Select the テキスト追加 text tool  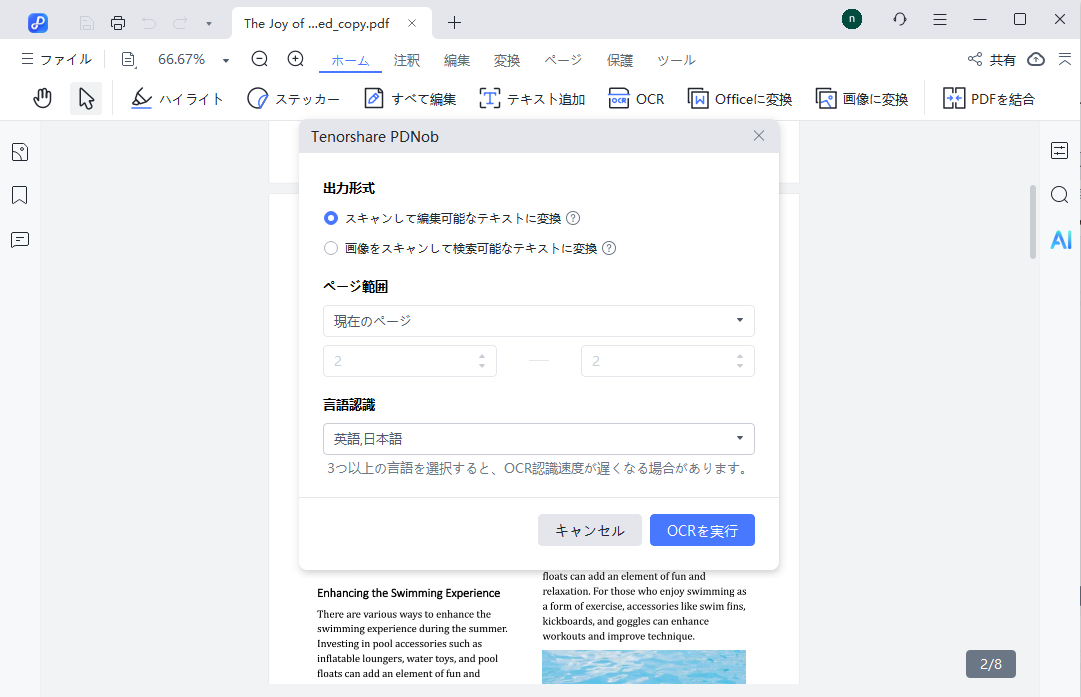click(x=531, y=98)
